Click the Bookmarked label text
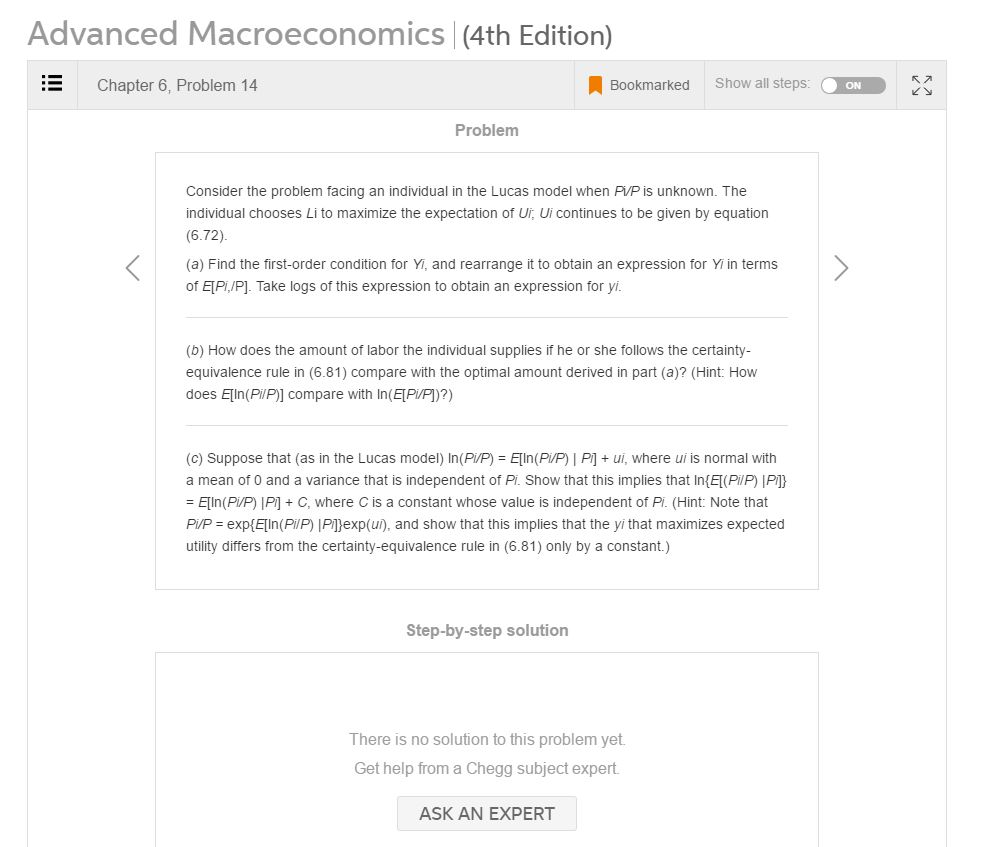Viewport: 984px width, 847px height. (x=650, y=85)
